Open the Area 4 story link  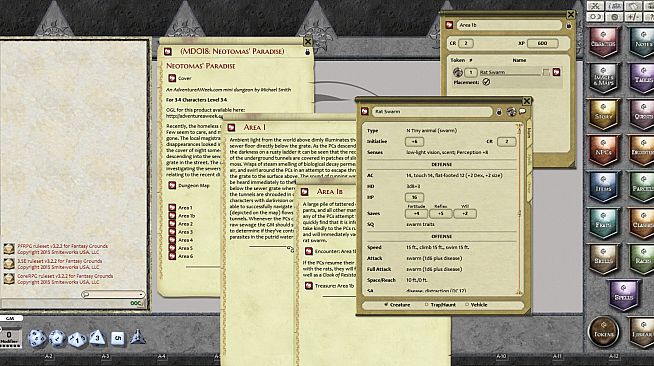point(172,240)
